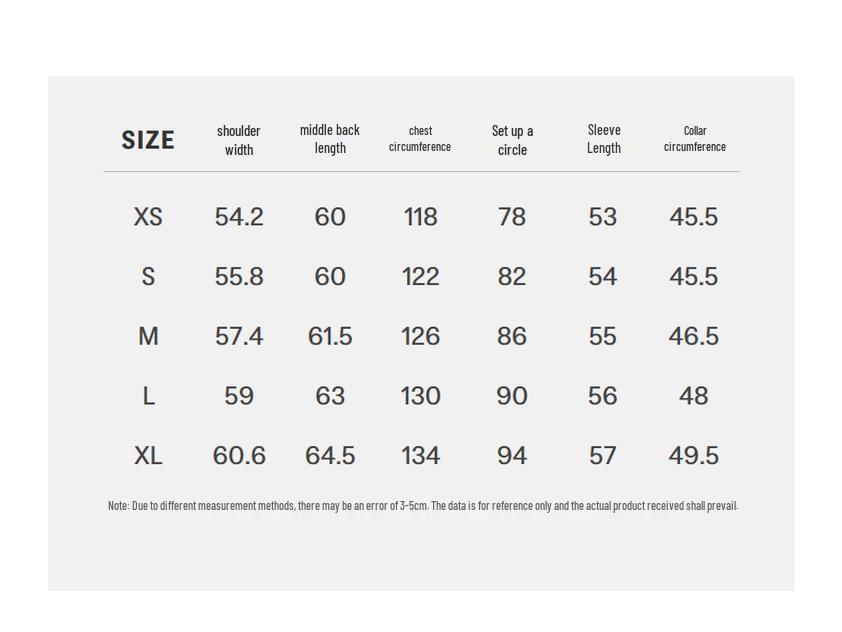Click the SIZE column header
842x632 pixels.
pos(148,140)
